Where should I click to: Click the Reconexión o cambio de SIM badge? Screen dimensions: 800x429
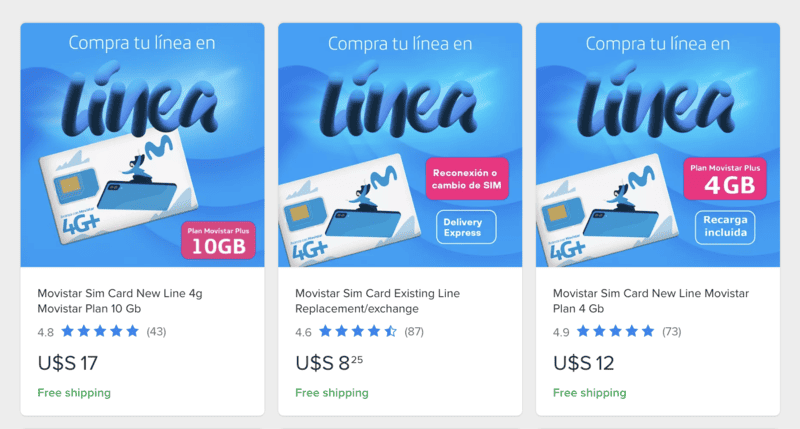[467, 179]
